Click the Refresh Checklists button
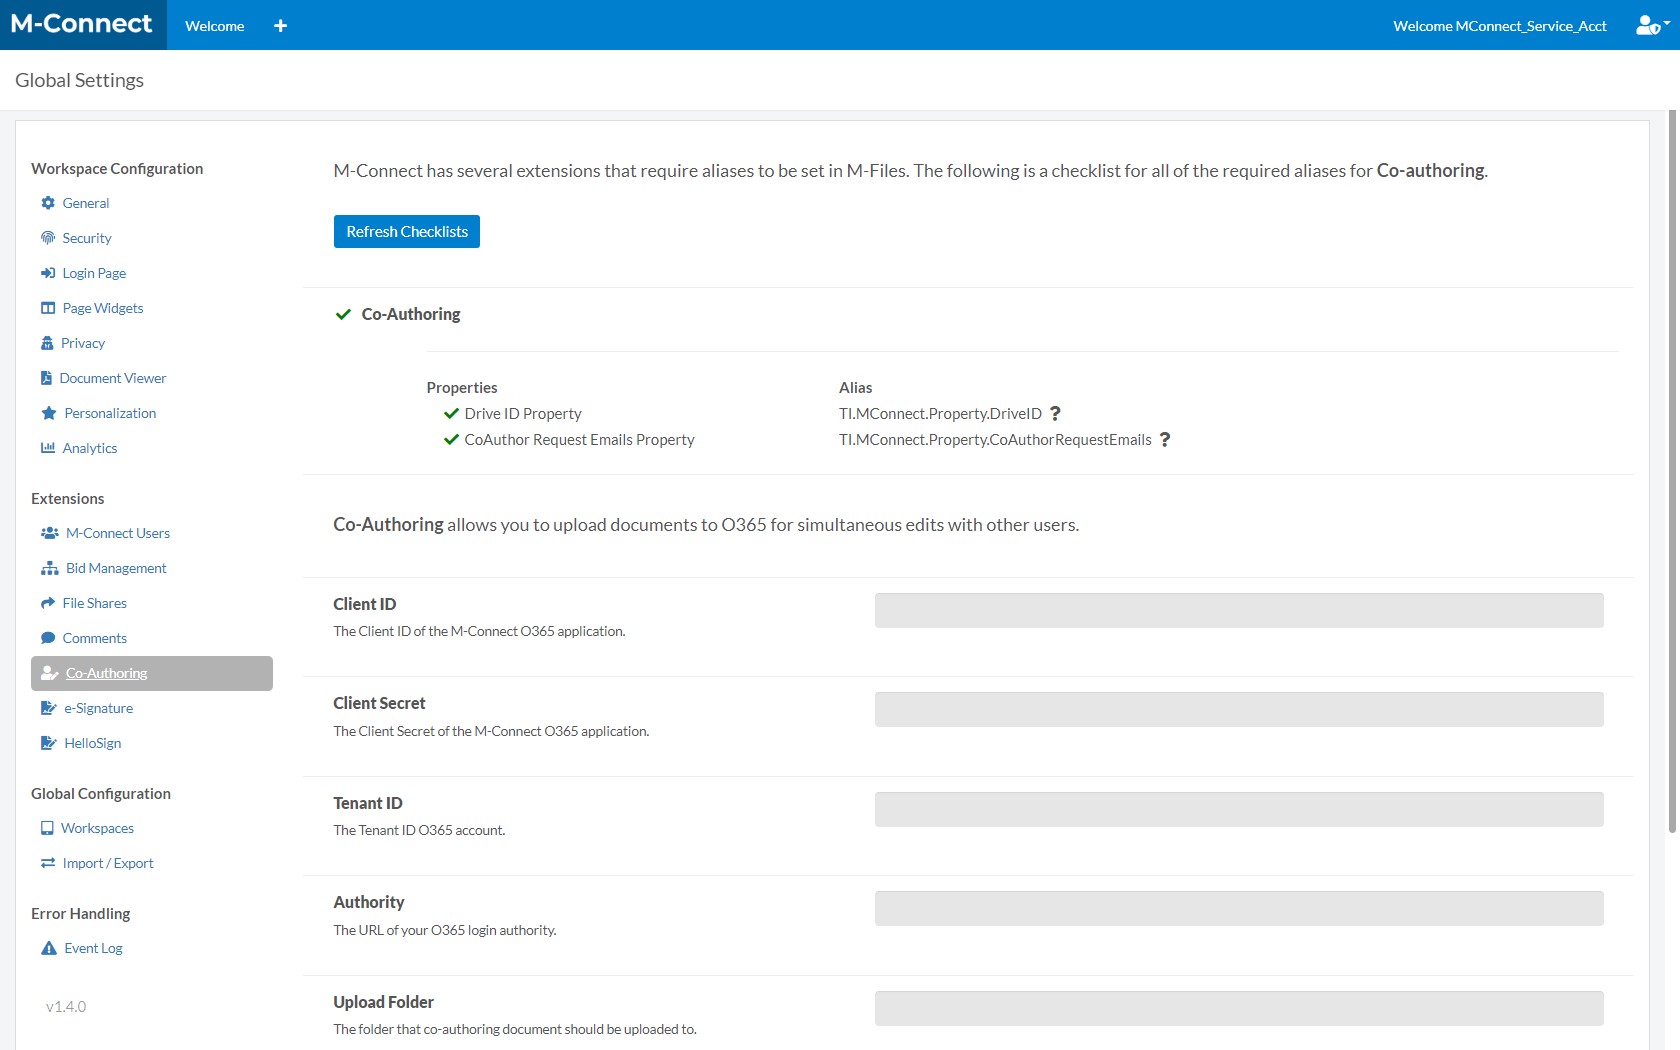Viewport: 1680px width, 1050px height. tap(406, 231)
